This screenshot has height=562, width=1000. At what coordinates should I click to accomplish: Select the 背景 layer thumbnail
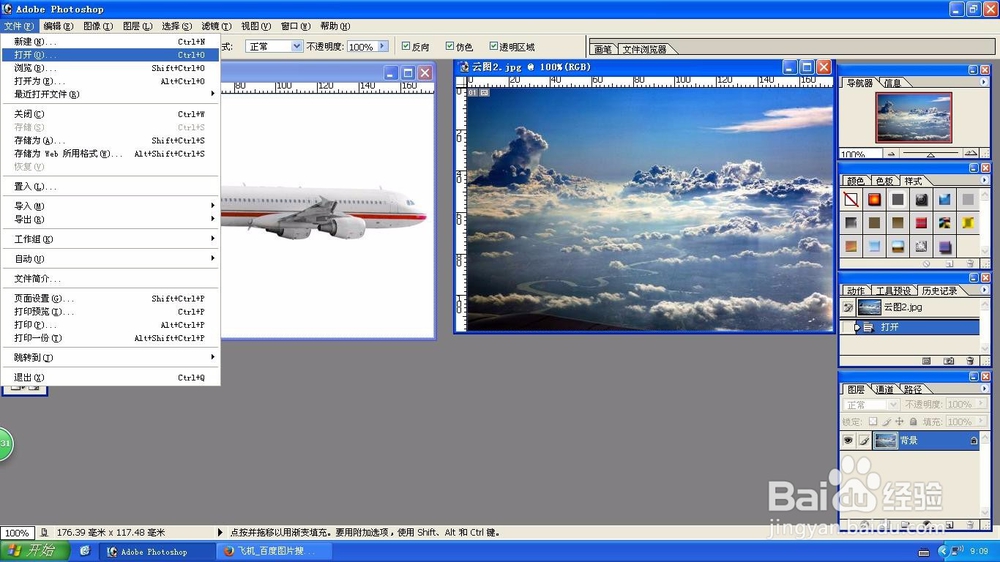click(885, 440)
